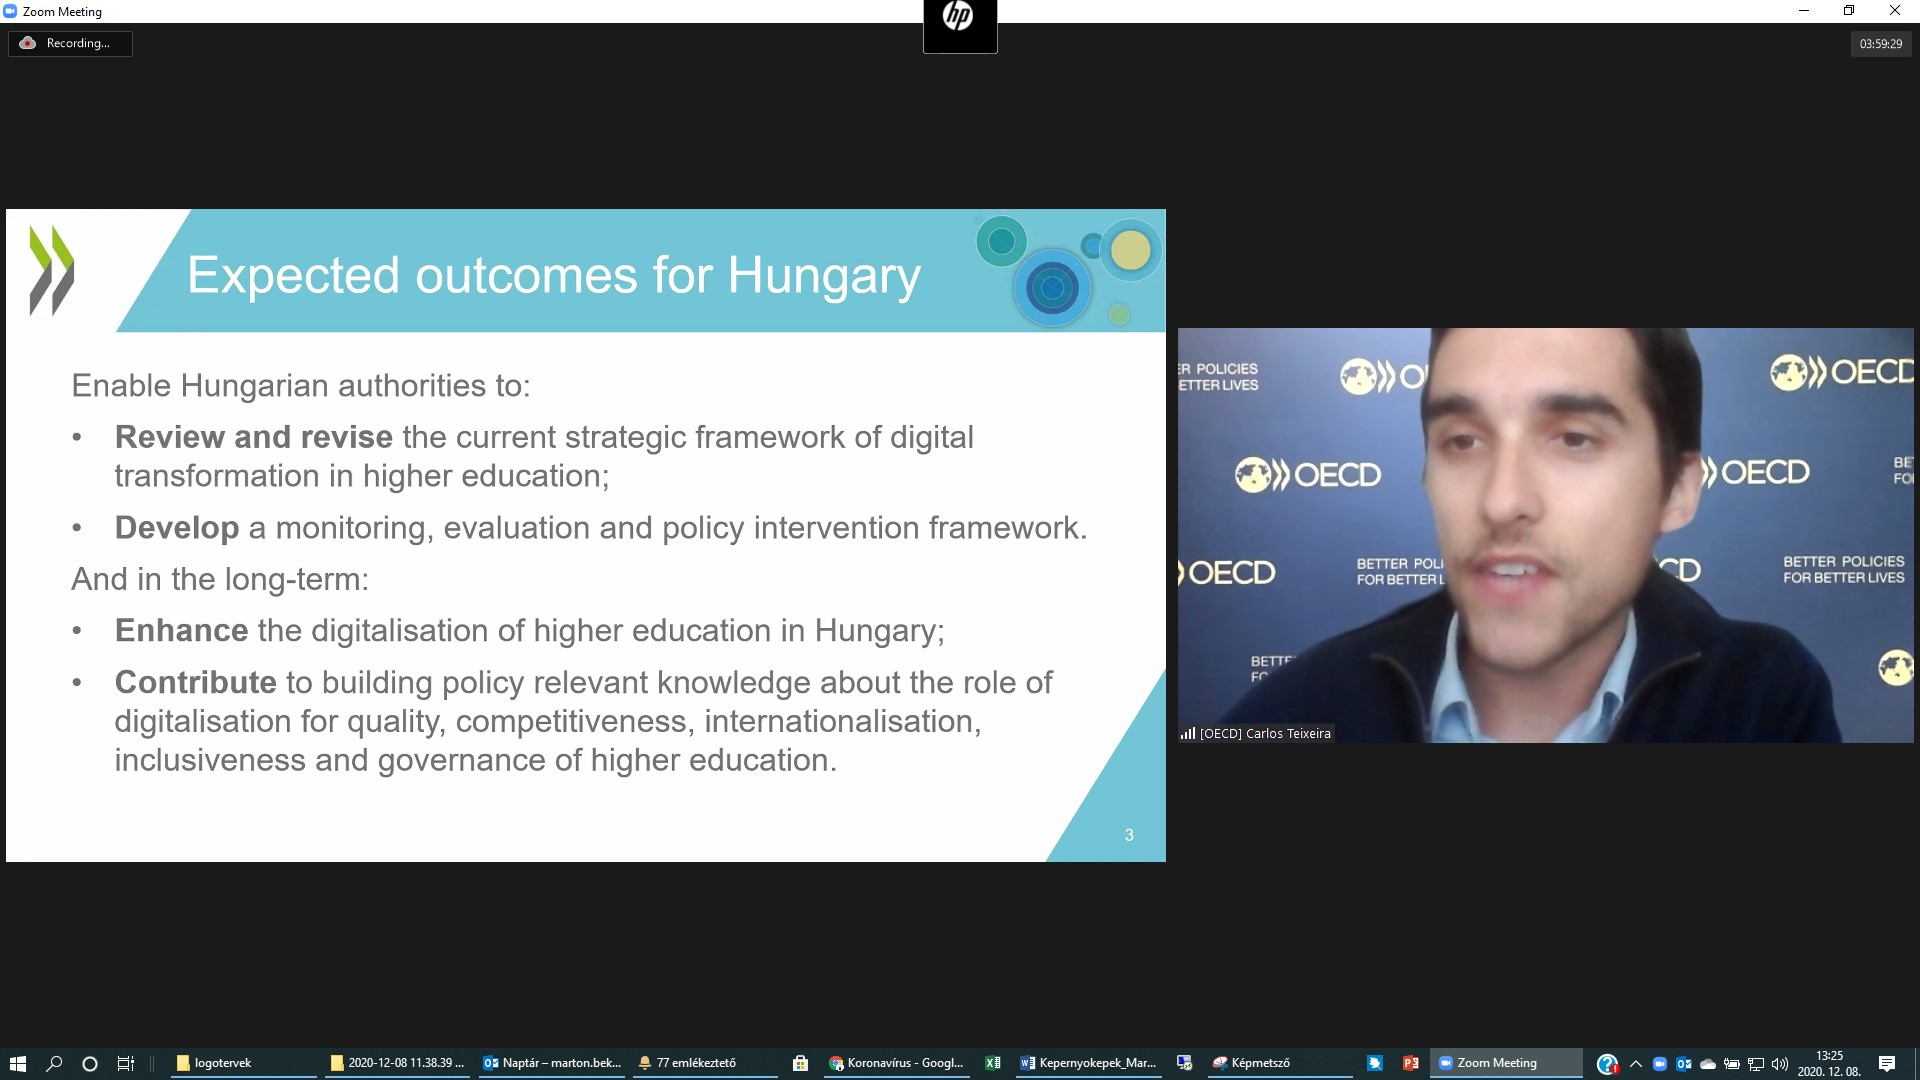Click the taskbar clock and date

pyautogui.click(x=1829, y=1063)
